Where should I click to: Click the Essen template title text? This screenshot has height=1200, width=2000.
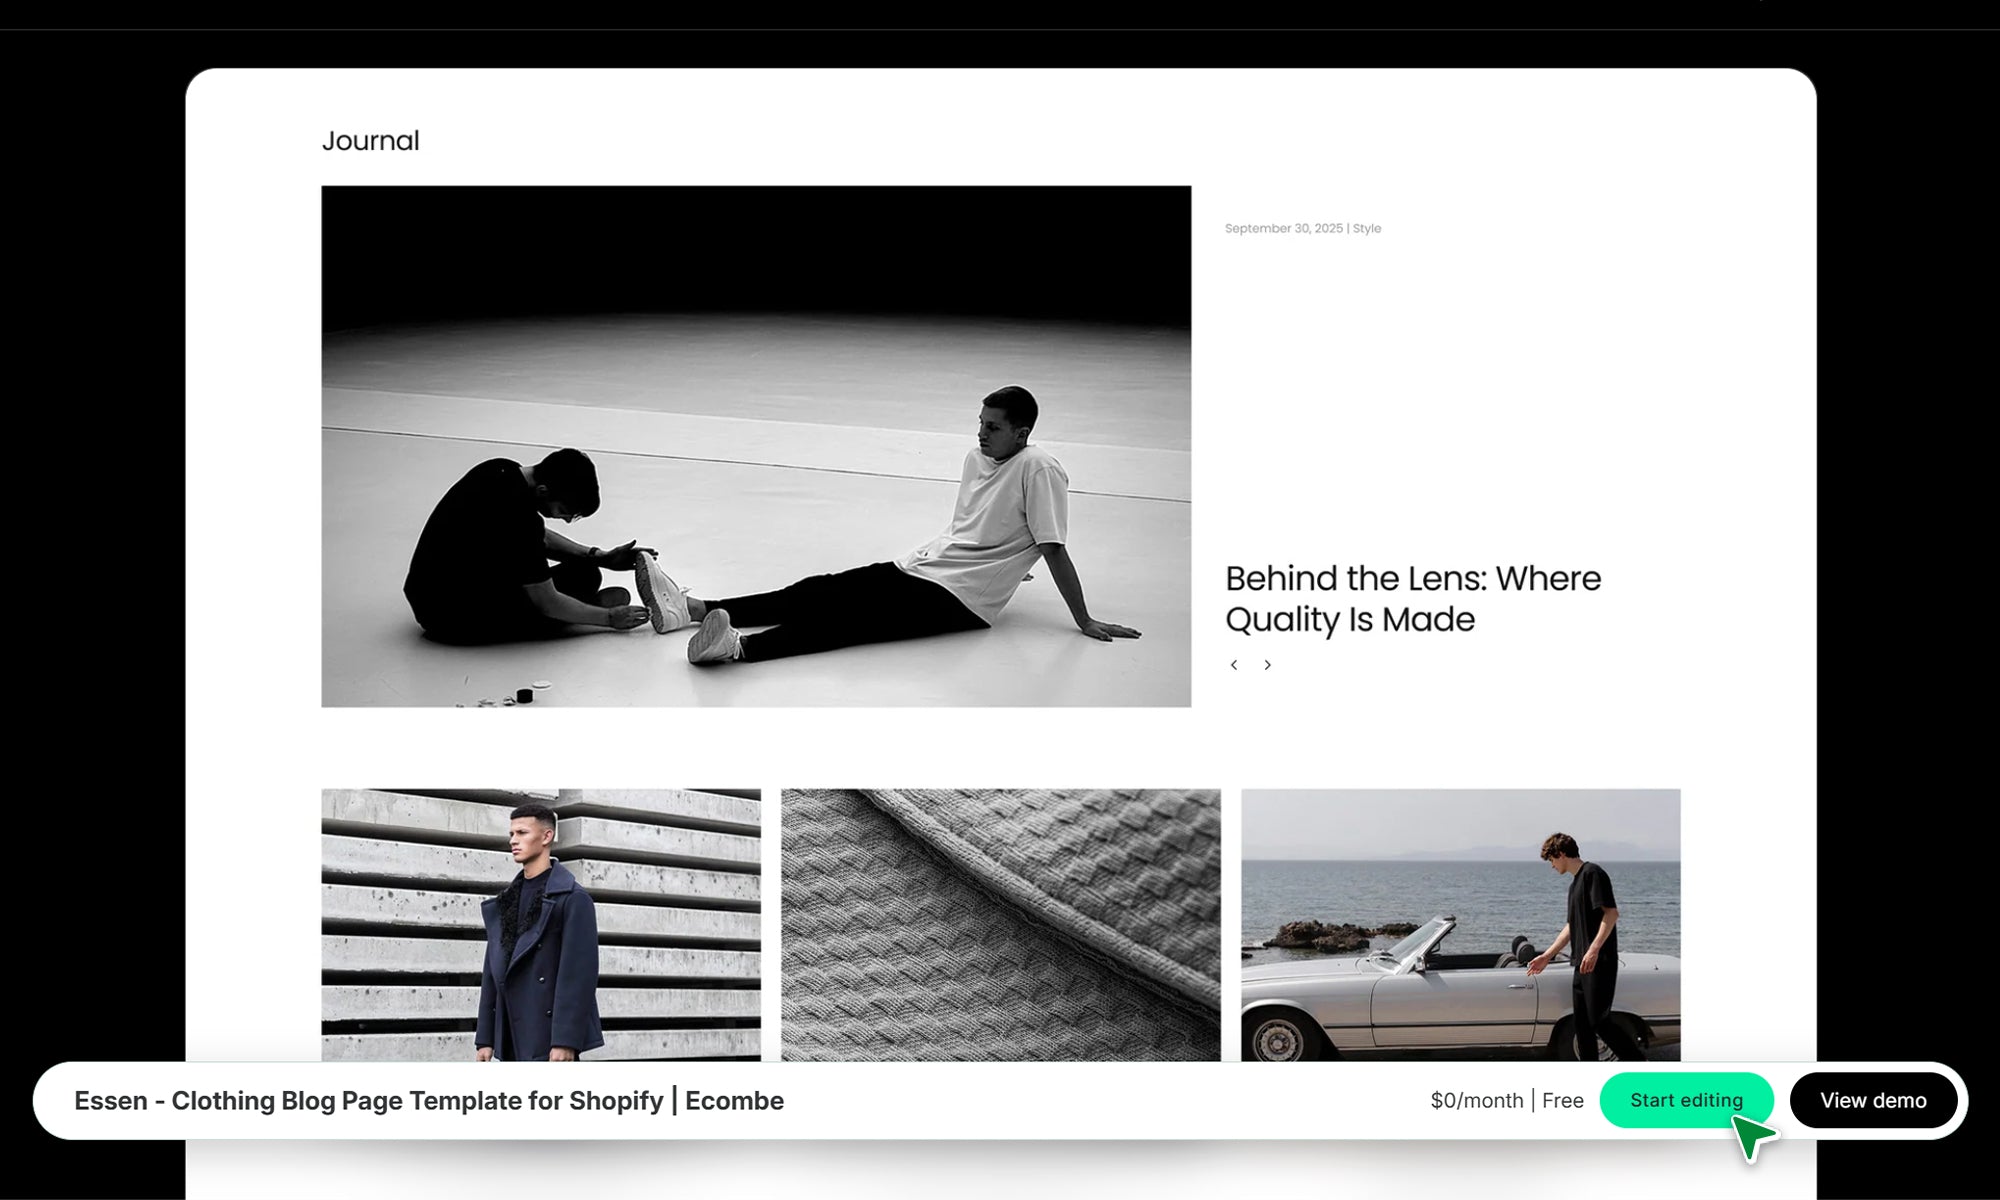tap(367, 1101)
